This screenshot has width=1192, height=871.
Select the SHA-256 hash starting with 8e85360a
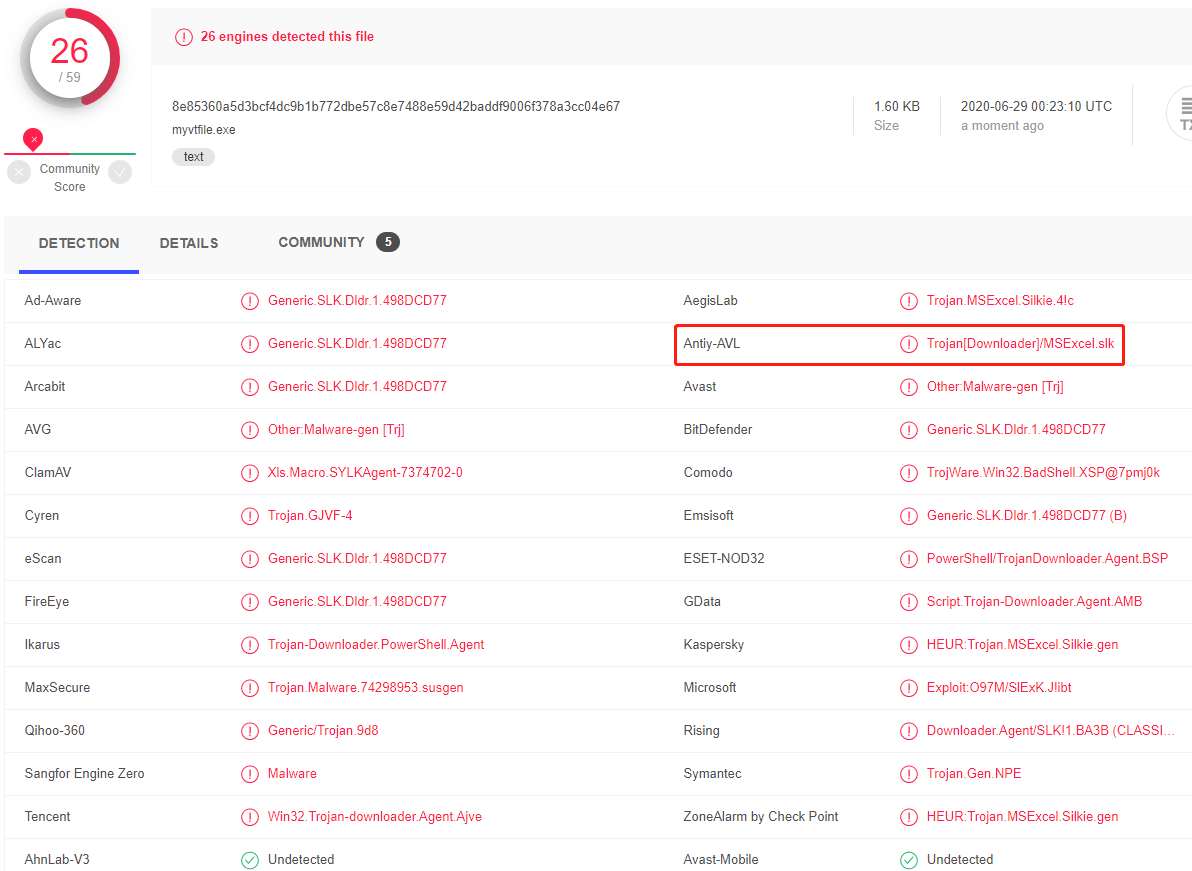click(x=396, y=106)
